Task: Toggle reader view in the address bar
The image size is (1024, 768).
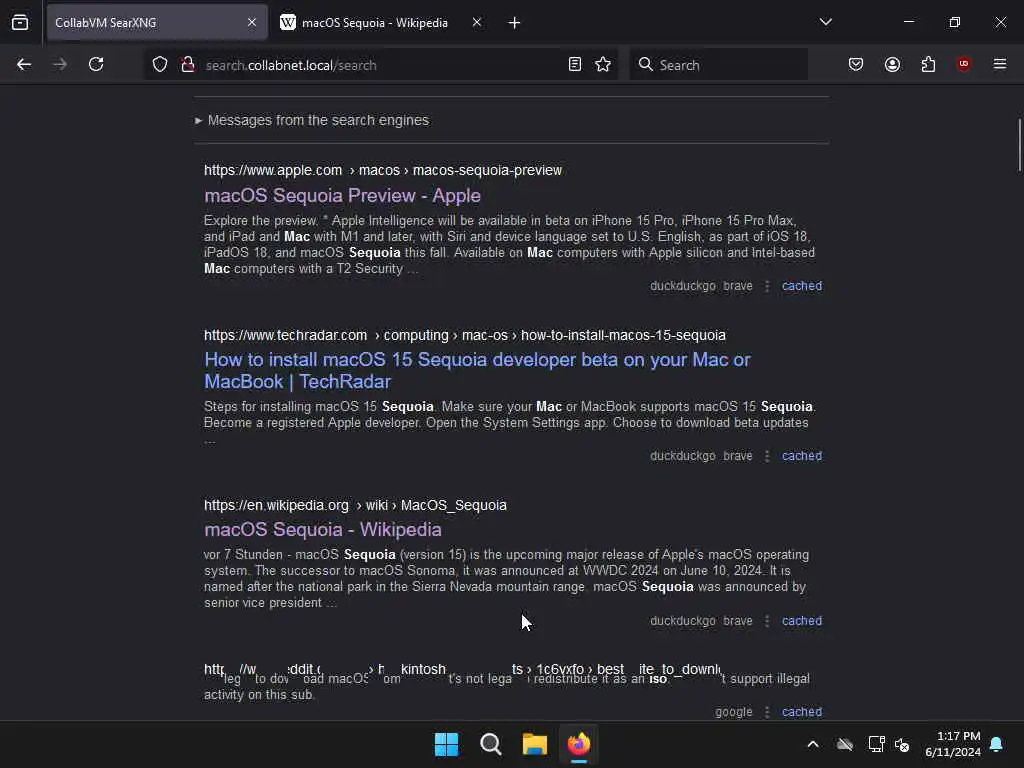Action: (x=575, y=64)
